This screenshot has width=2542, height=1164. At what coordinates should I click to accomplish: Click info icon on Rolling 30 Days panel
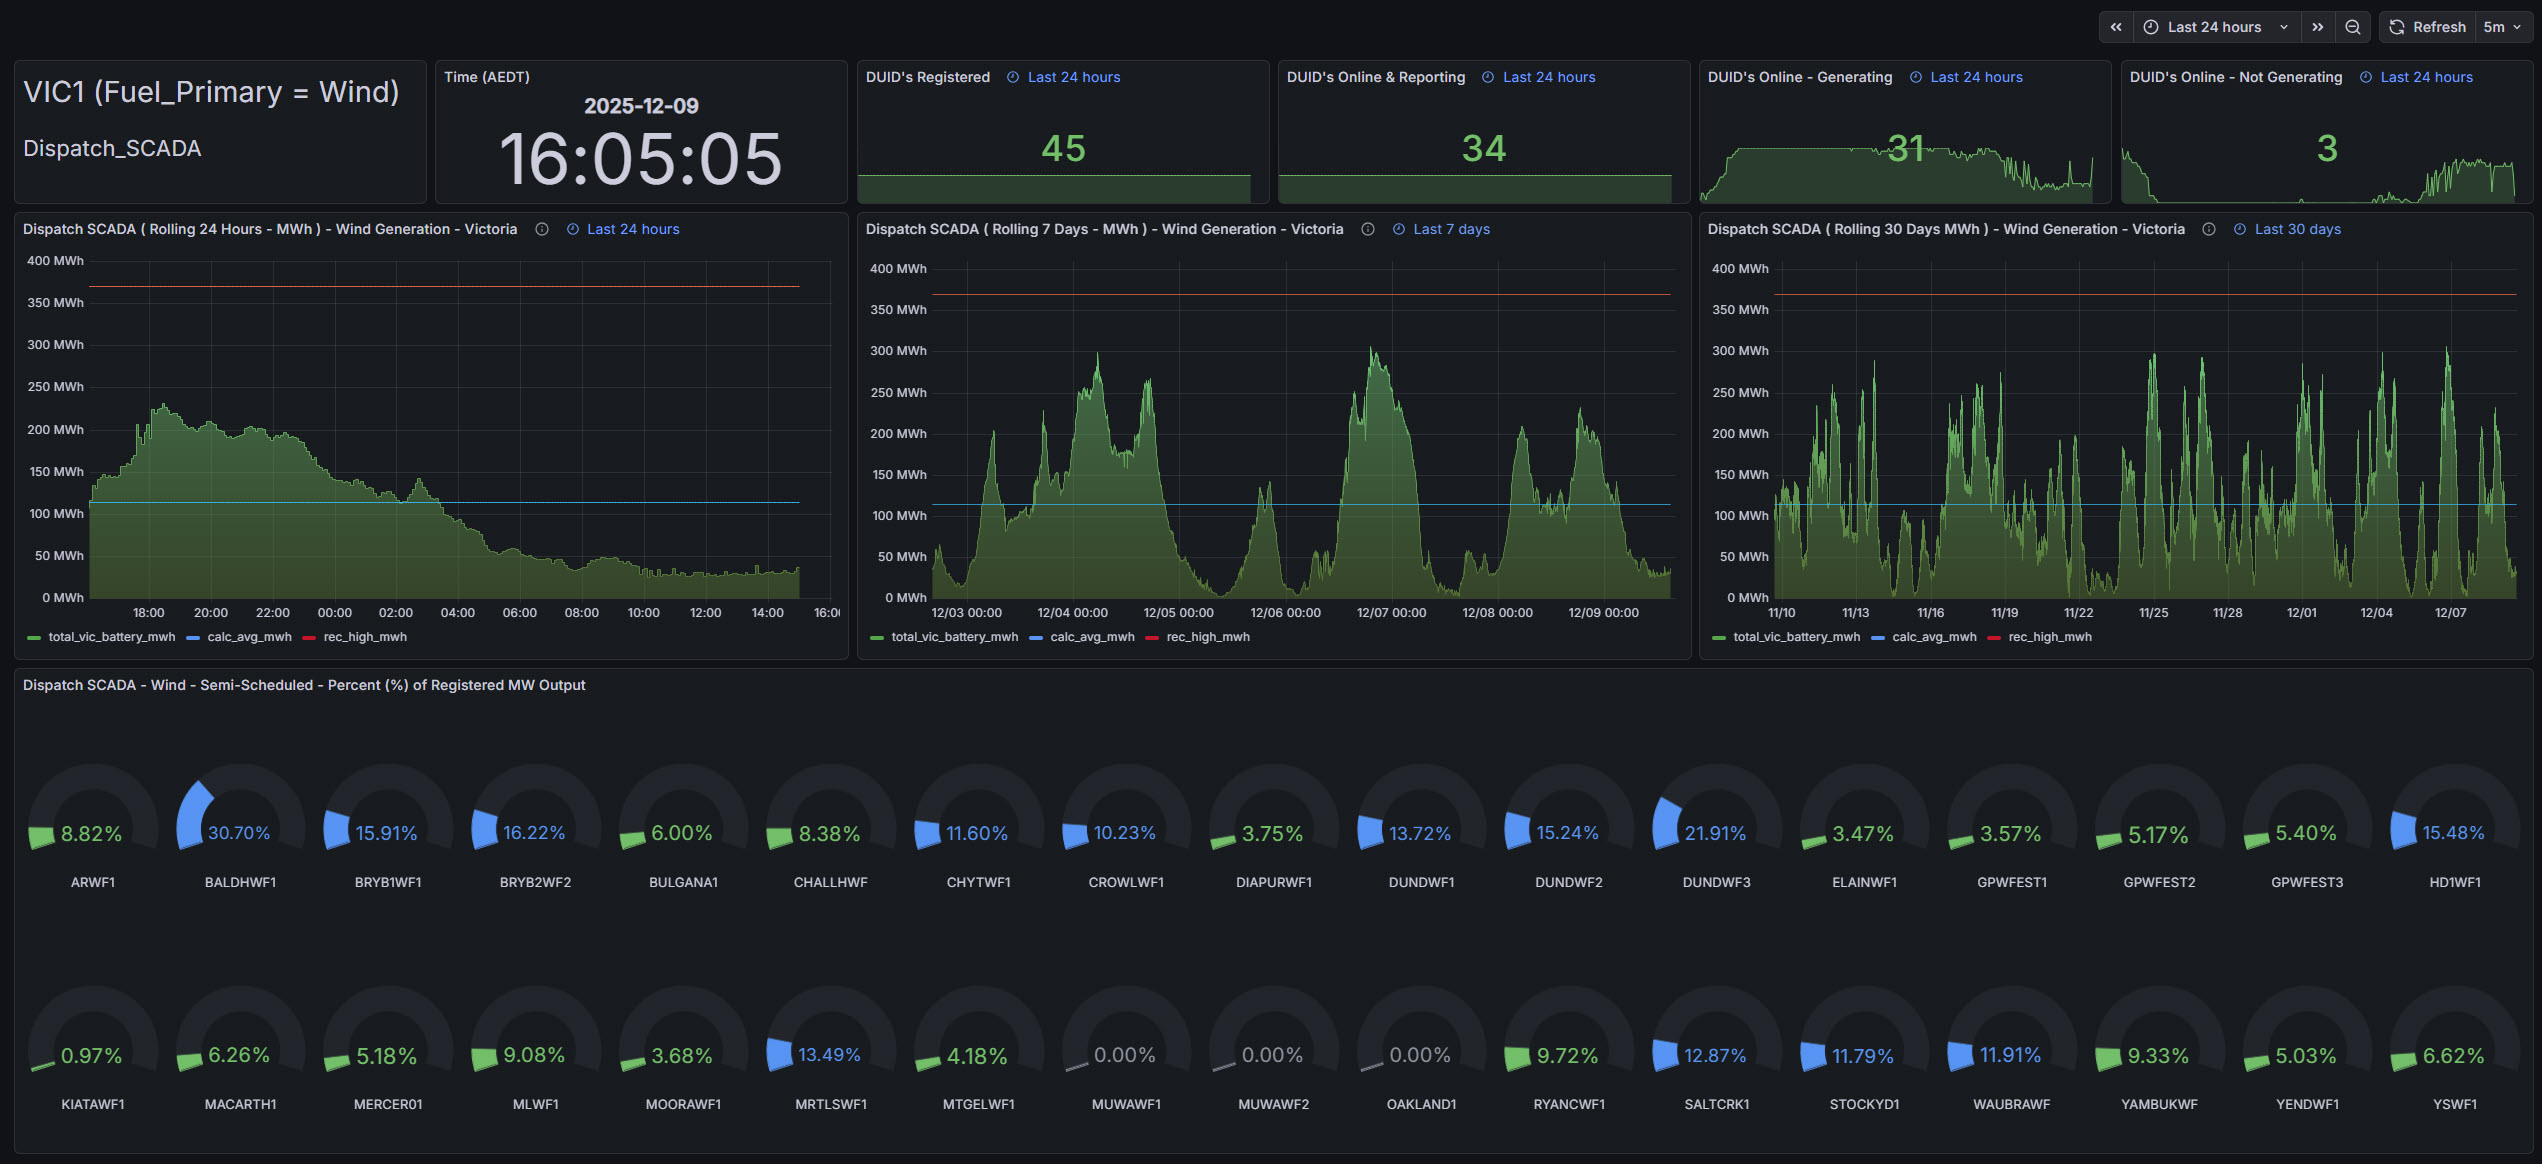pos(2209,229)
